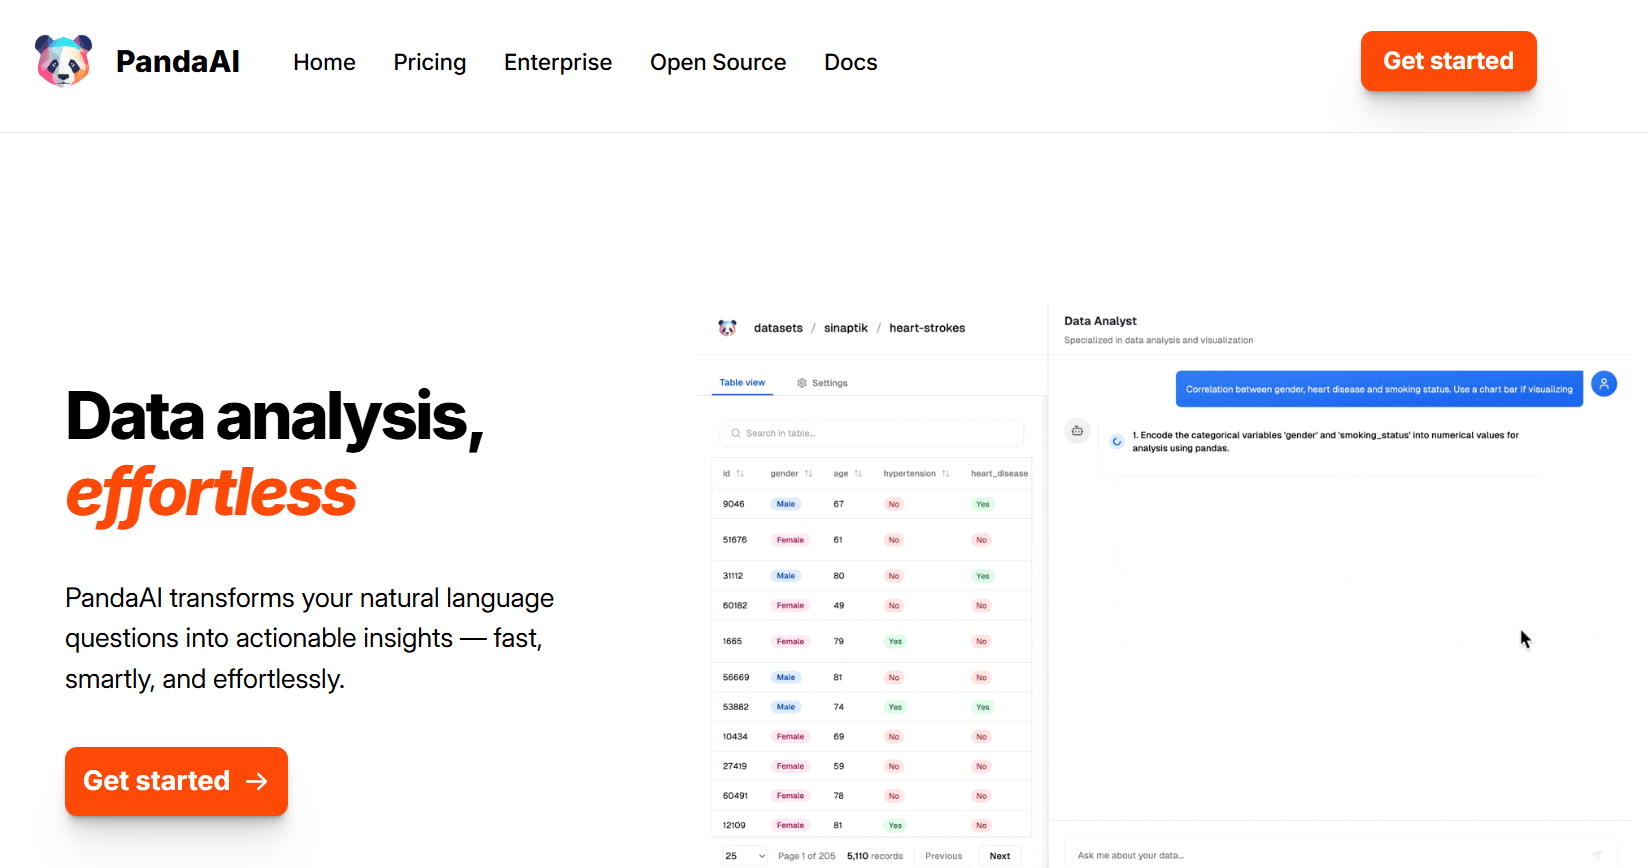This screenshot has width=1648, height=868.
Task: Click the panda icon beside datasets breadcrumb
Action: tap(727, 328)
